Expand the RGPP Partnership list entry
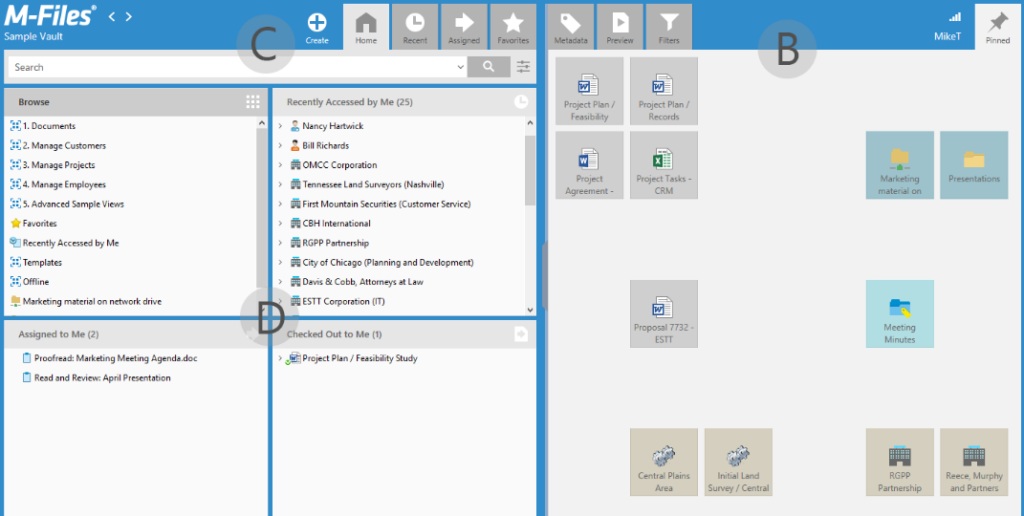Viewport: 1024px width, 516px height. (x=280, y=243)
